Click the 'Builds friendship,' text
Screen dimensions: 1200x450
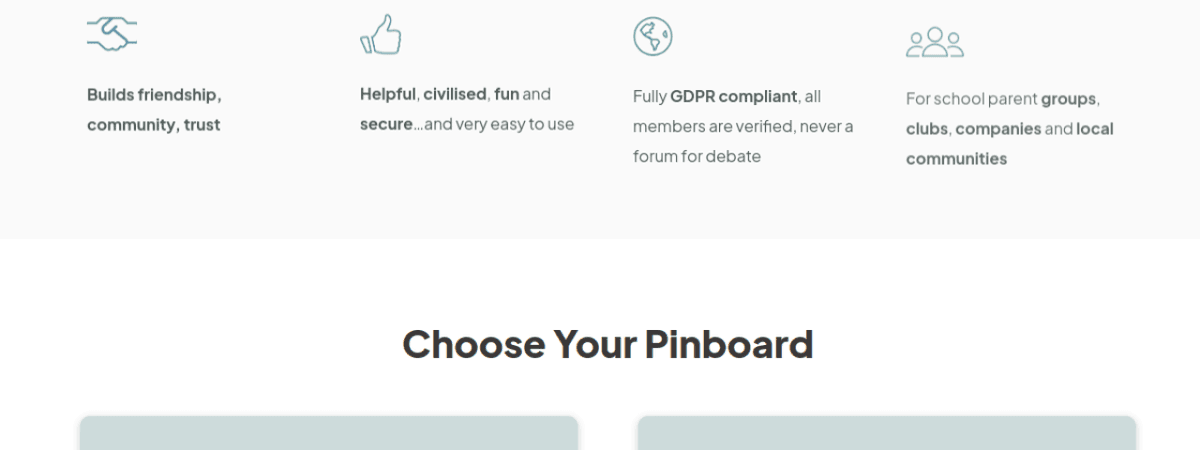click(154, 95)
